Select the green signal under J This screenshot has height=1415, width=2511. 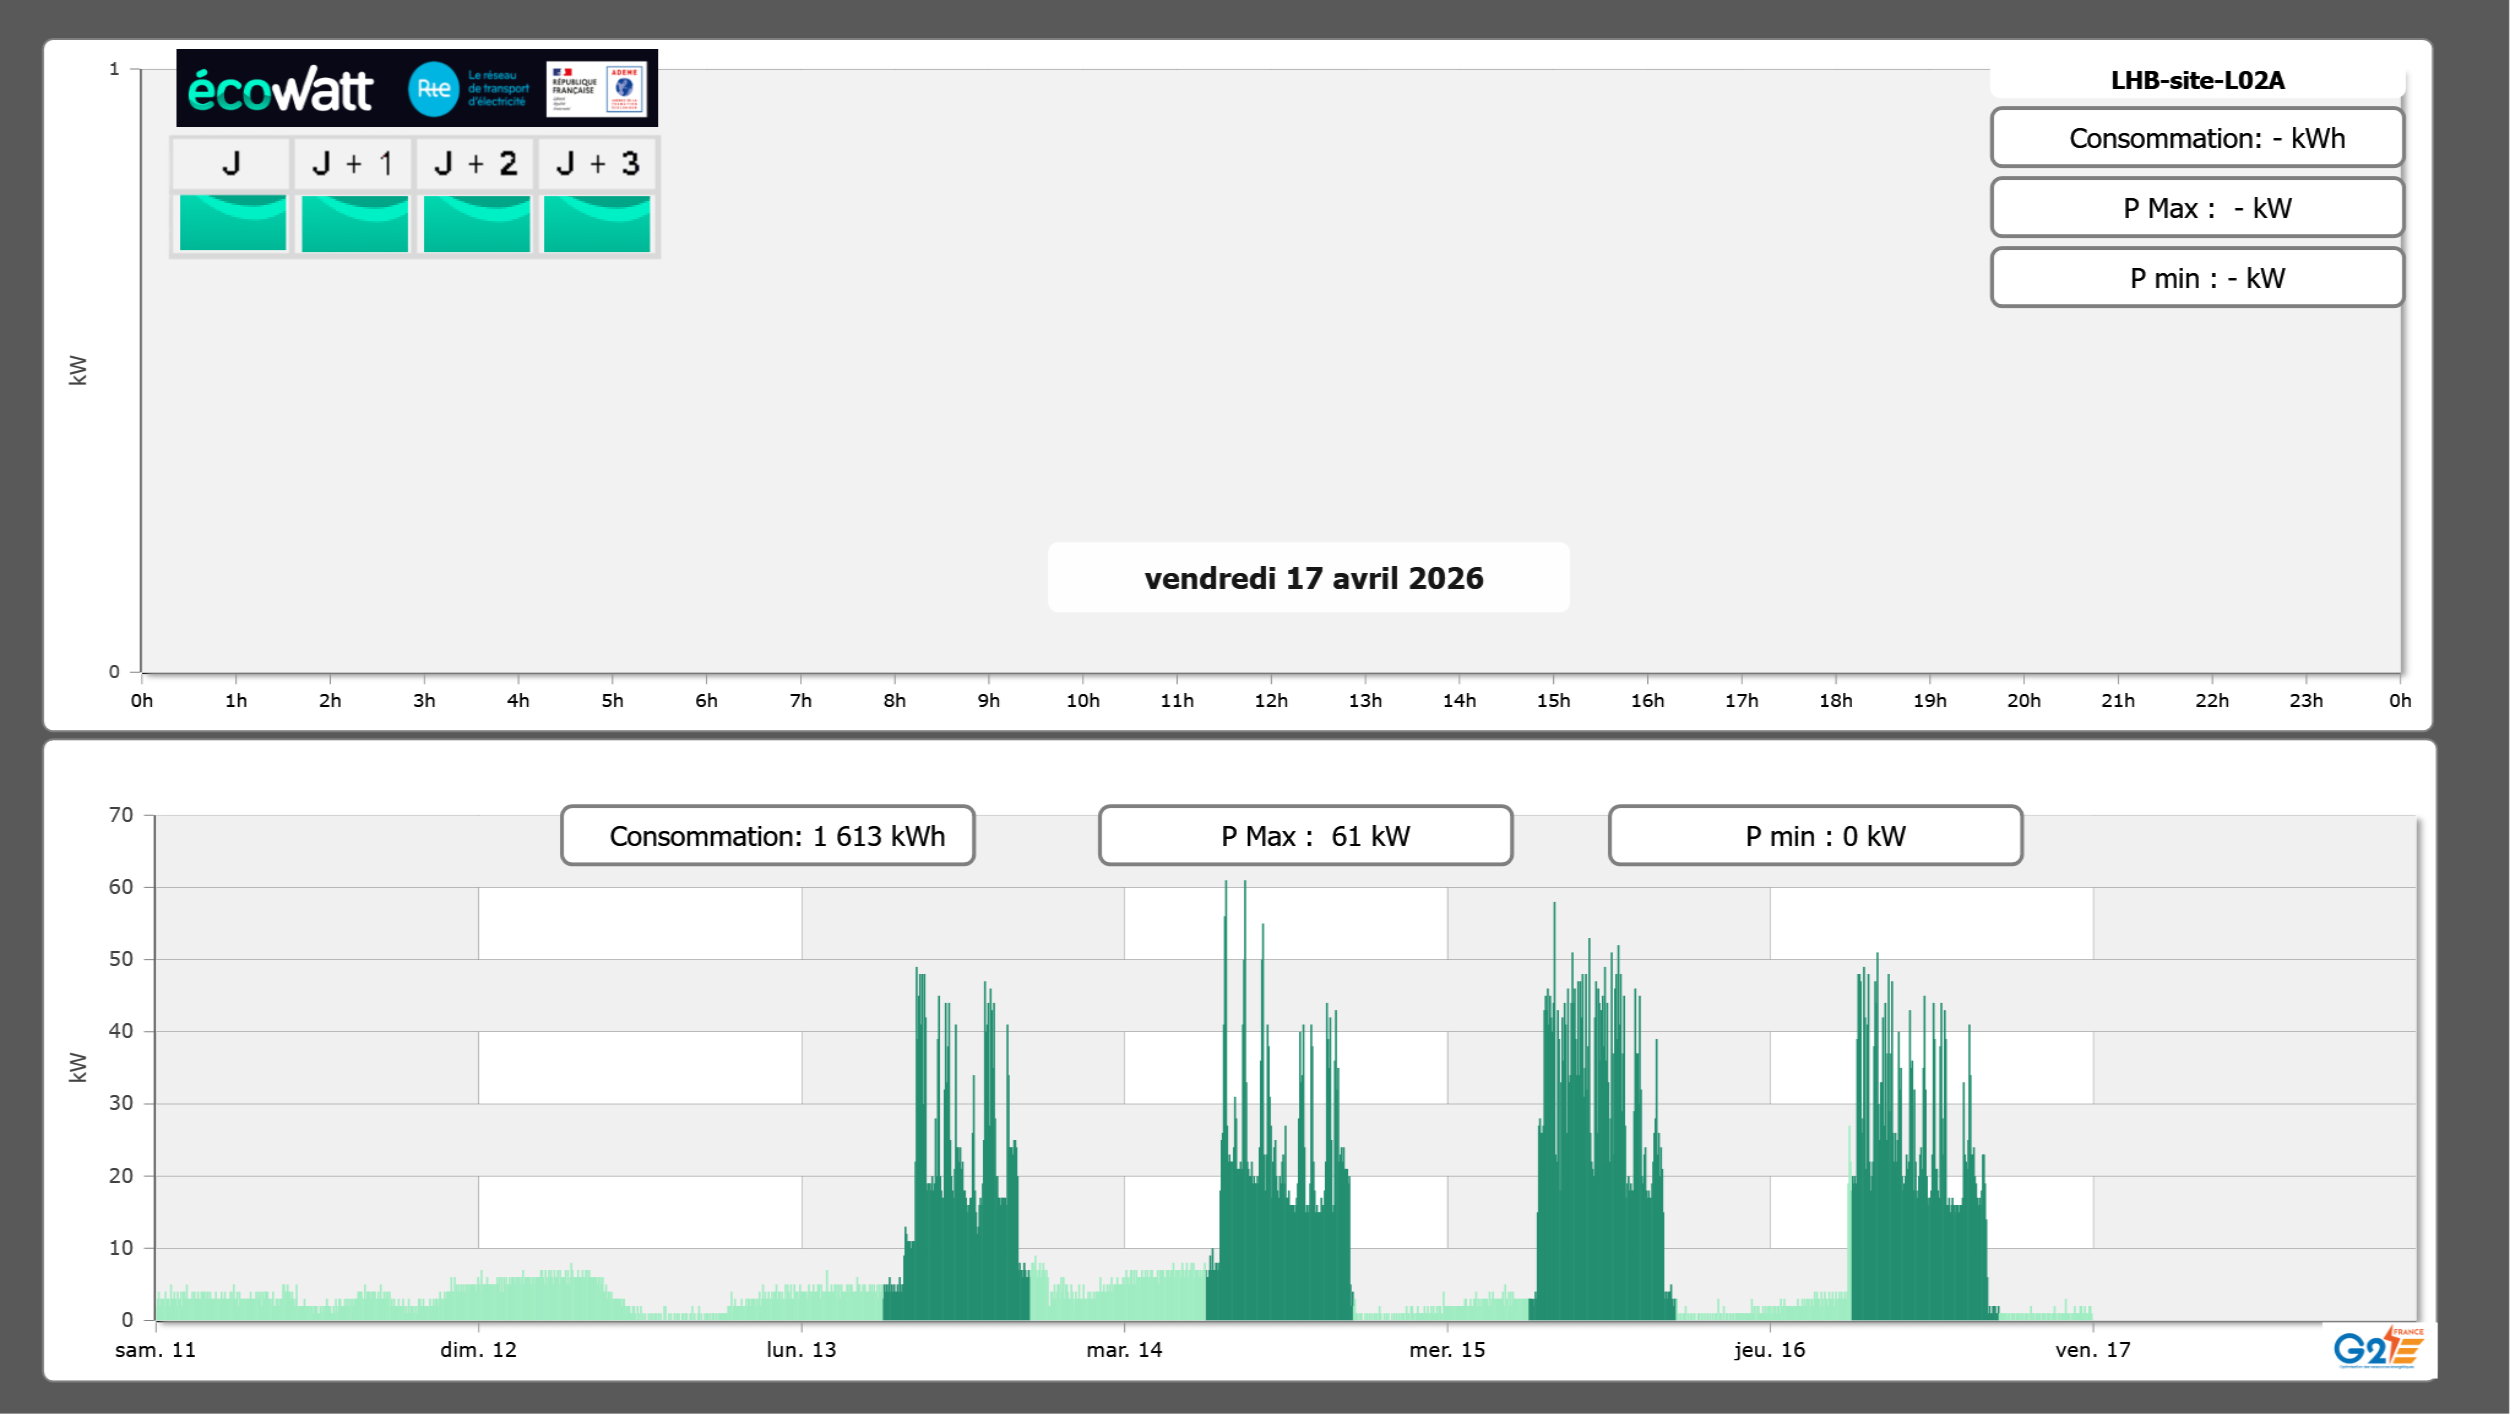[x=233, y=223]
